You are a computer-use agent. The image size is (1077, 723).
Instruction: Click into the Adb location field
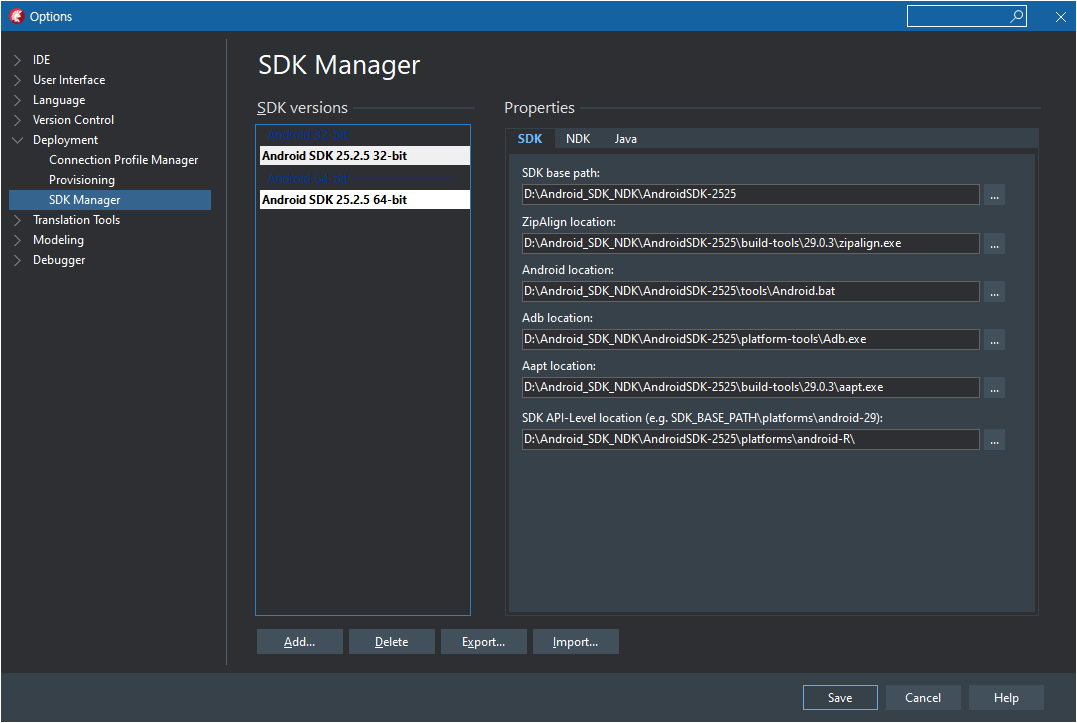click(x=751, y=339)
